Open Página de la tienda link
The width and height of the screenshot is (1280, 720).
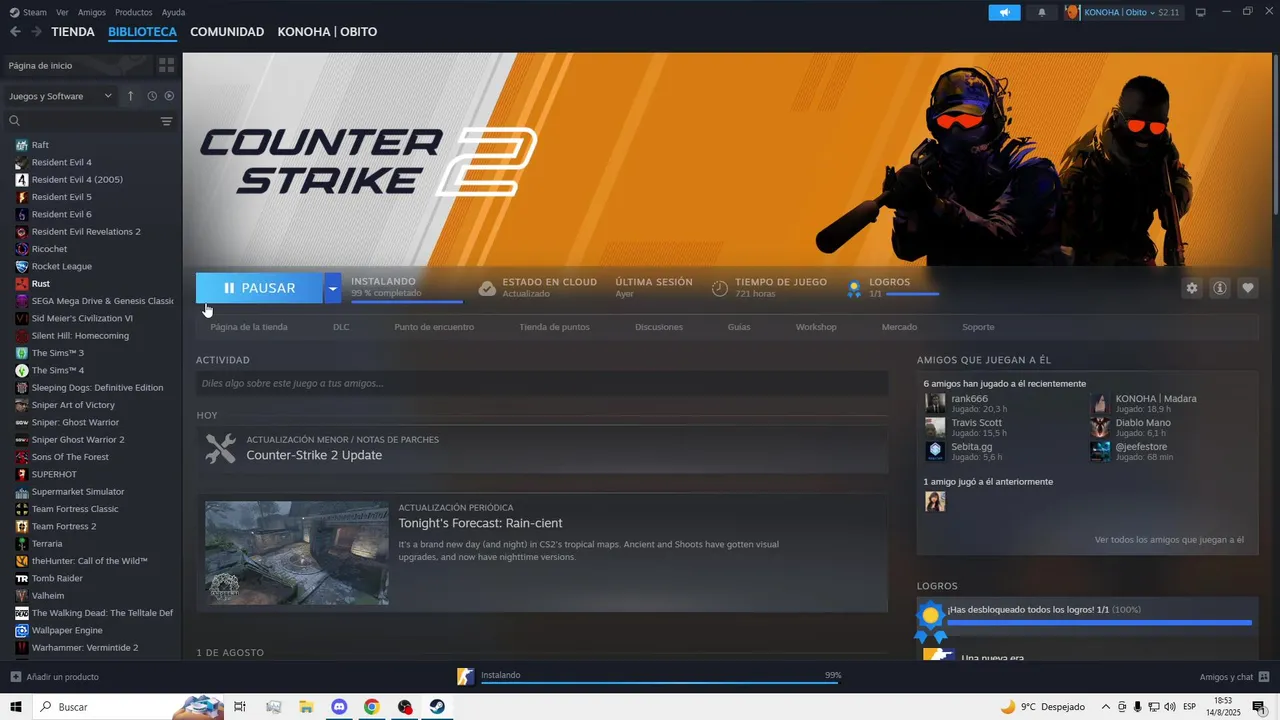pyautogui.click(x=249, y=327)
